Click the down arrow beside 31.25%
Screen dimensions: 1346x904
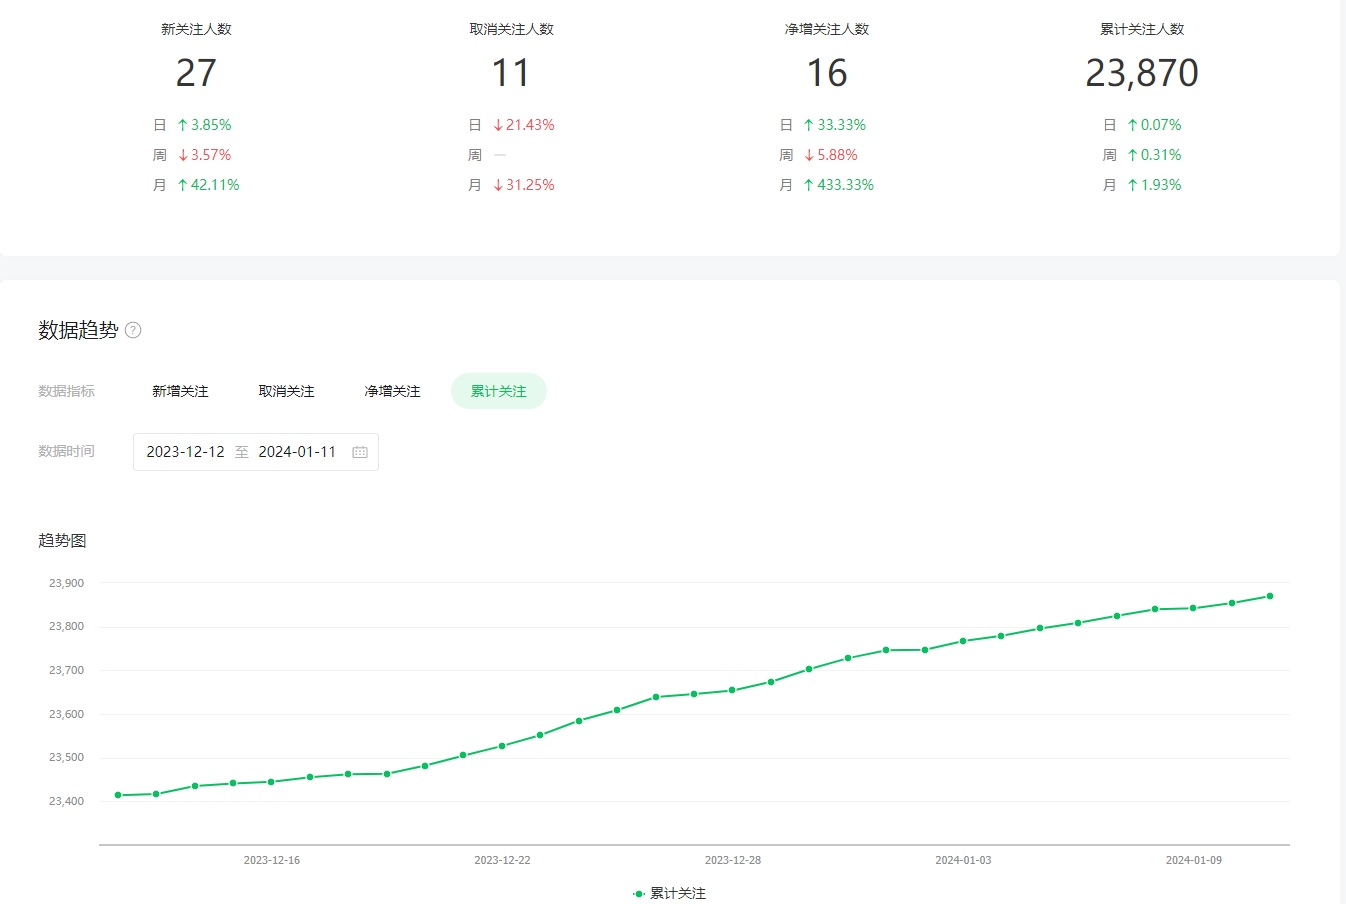pyautogui.click(x=498, y=185)
